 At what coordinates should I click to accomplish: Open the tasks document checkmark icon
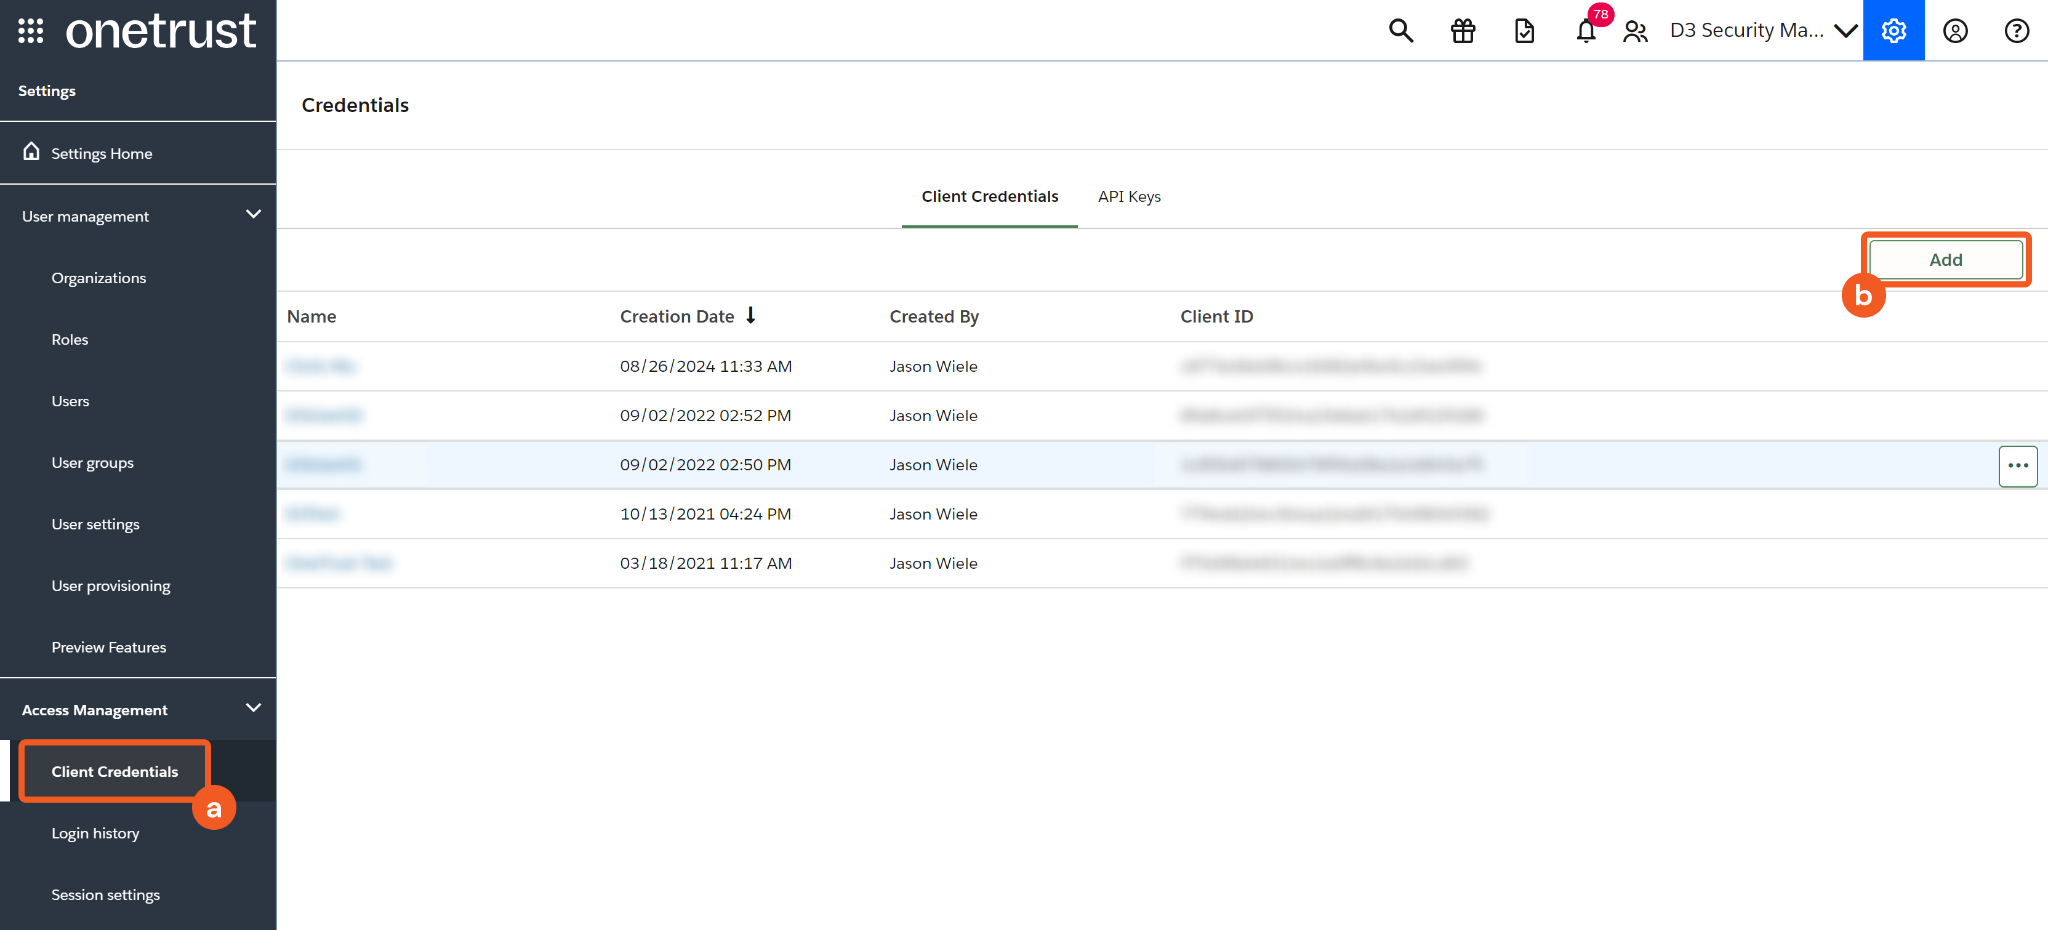tap(1524, 31)
